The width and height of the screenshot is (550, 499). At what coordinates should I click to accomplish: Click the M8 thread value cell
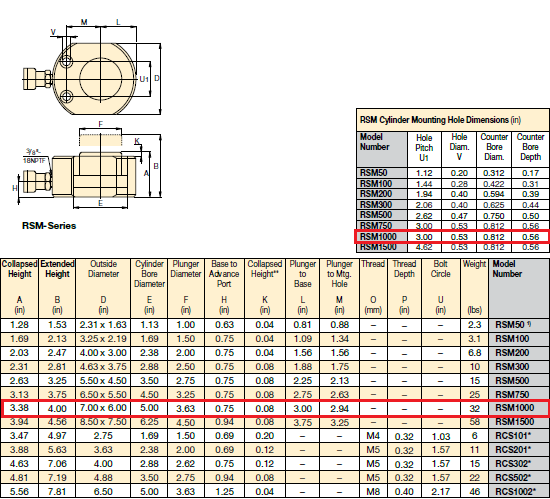tap(373, 492)
